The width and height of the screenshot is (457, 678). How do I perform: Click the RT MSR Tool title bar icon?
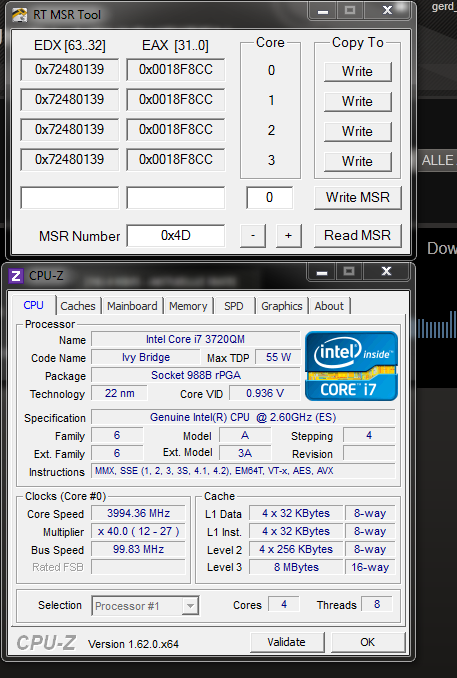[x=19, y=15]
